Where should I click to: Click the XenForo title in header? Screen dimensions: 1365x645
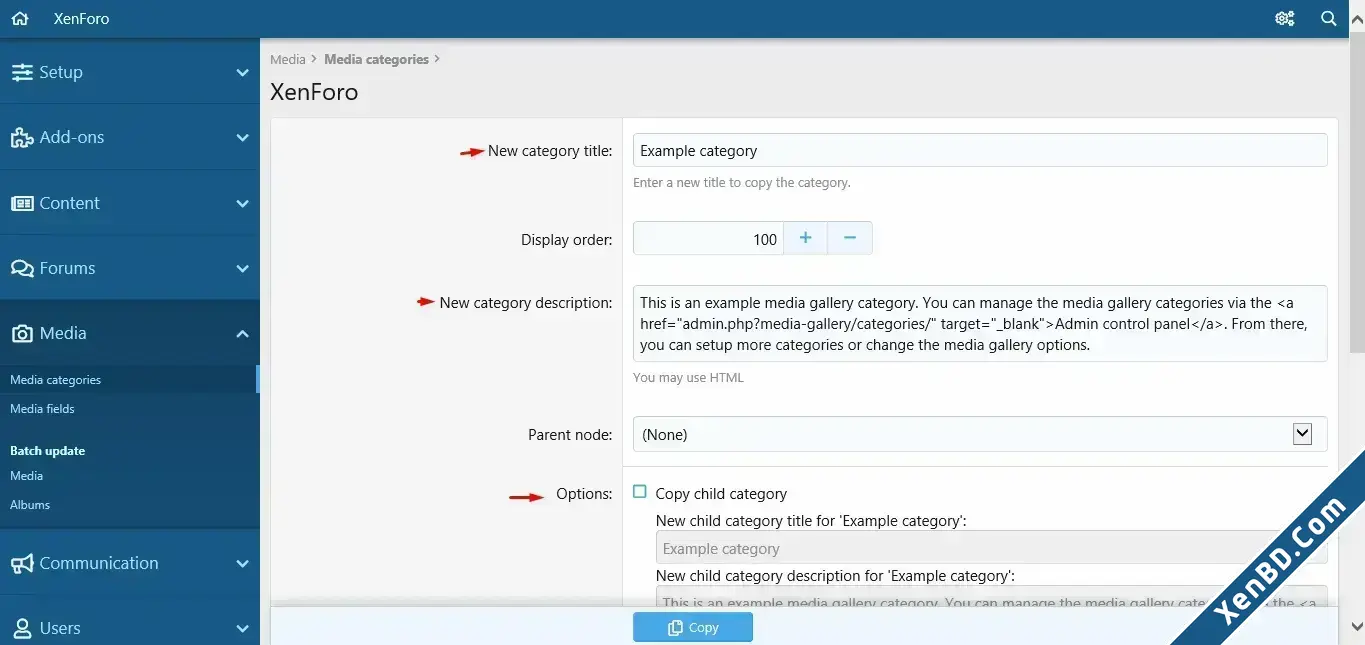pyautogui.click(x=82, y=18)
